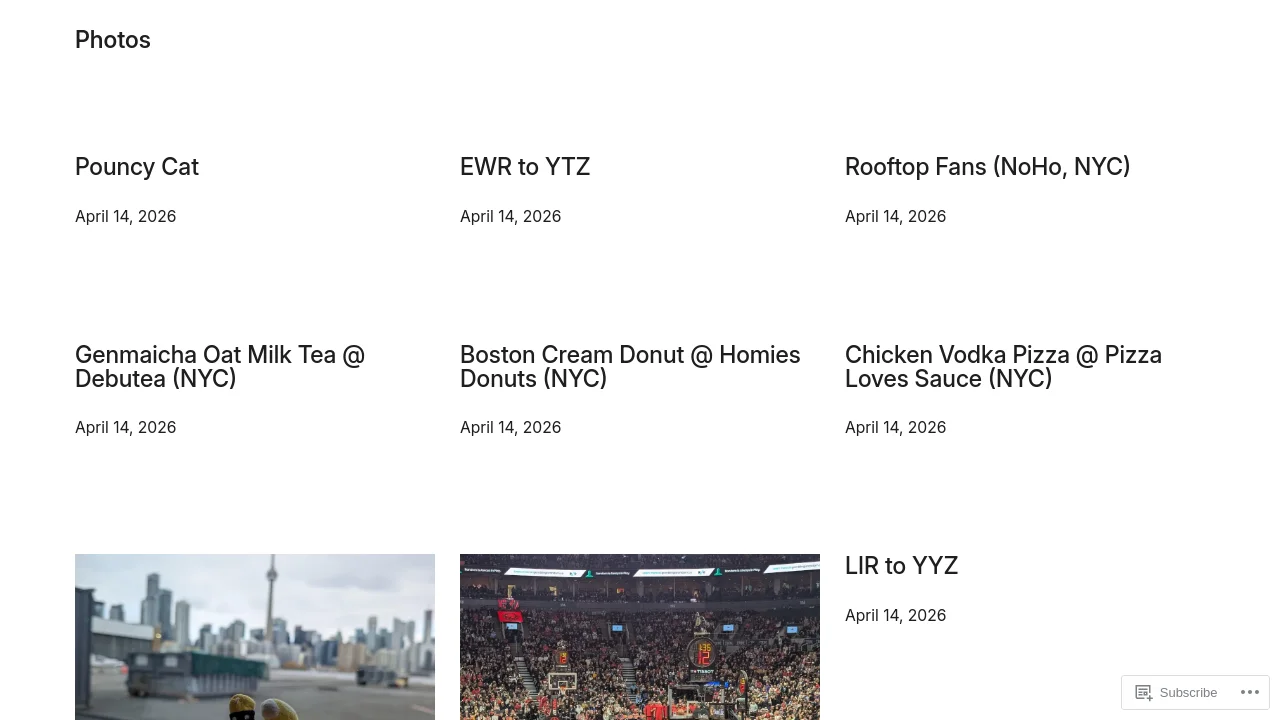
Task: Click the date under Genmaicha Oat Milk Tea
Action: tap(126, 427)
